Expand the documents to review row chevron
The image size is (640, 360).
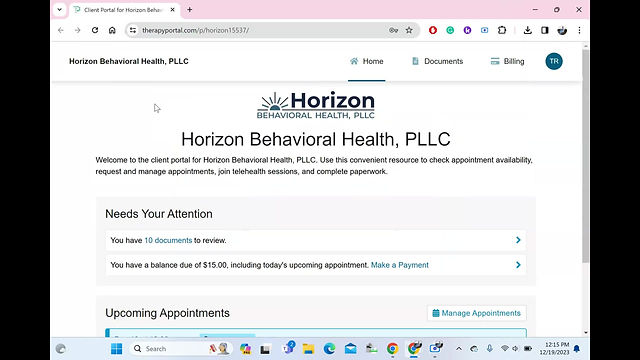click(x=518, y=240)
